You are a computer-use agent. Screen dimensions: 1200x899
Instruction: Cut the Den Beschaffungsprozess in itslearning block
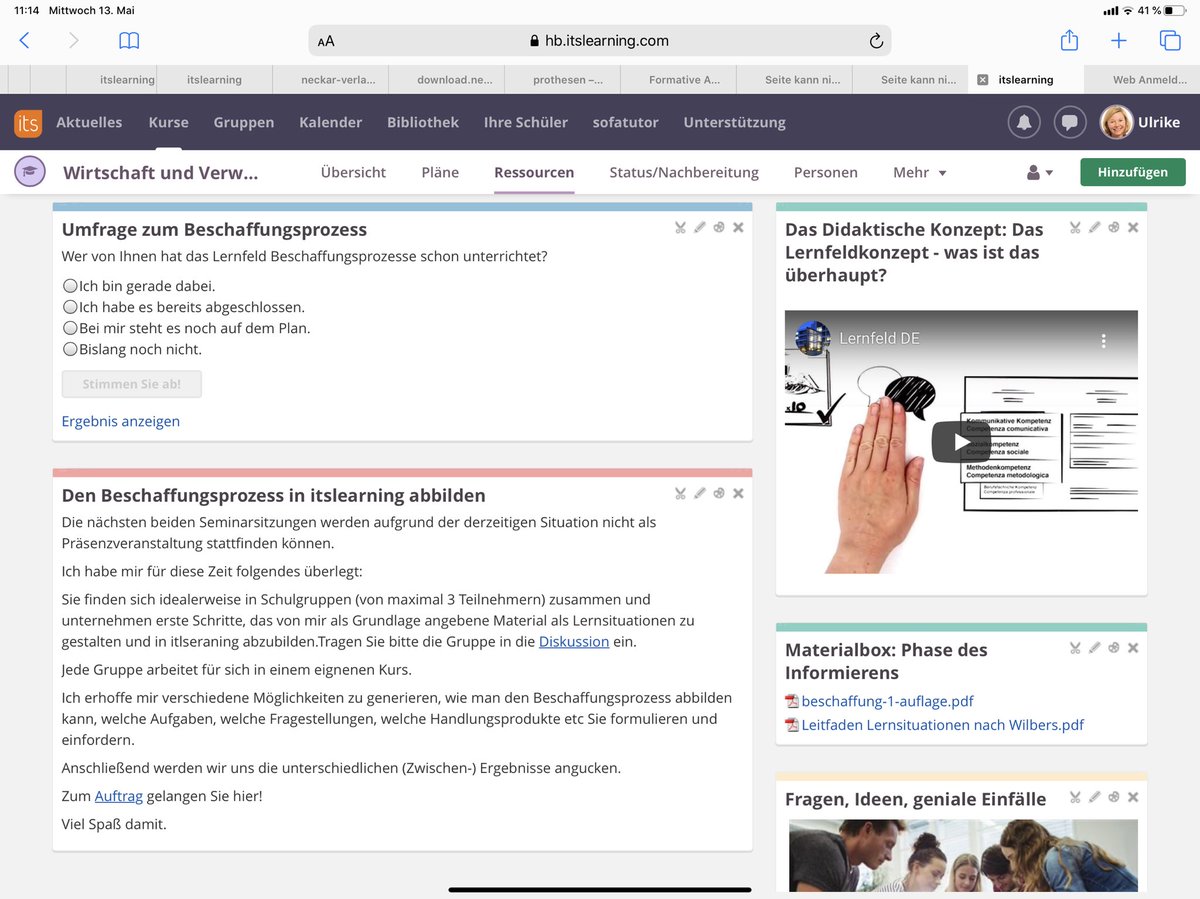tap(680, 493)
